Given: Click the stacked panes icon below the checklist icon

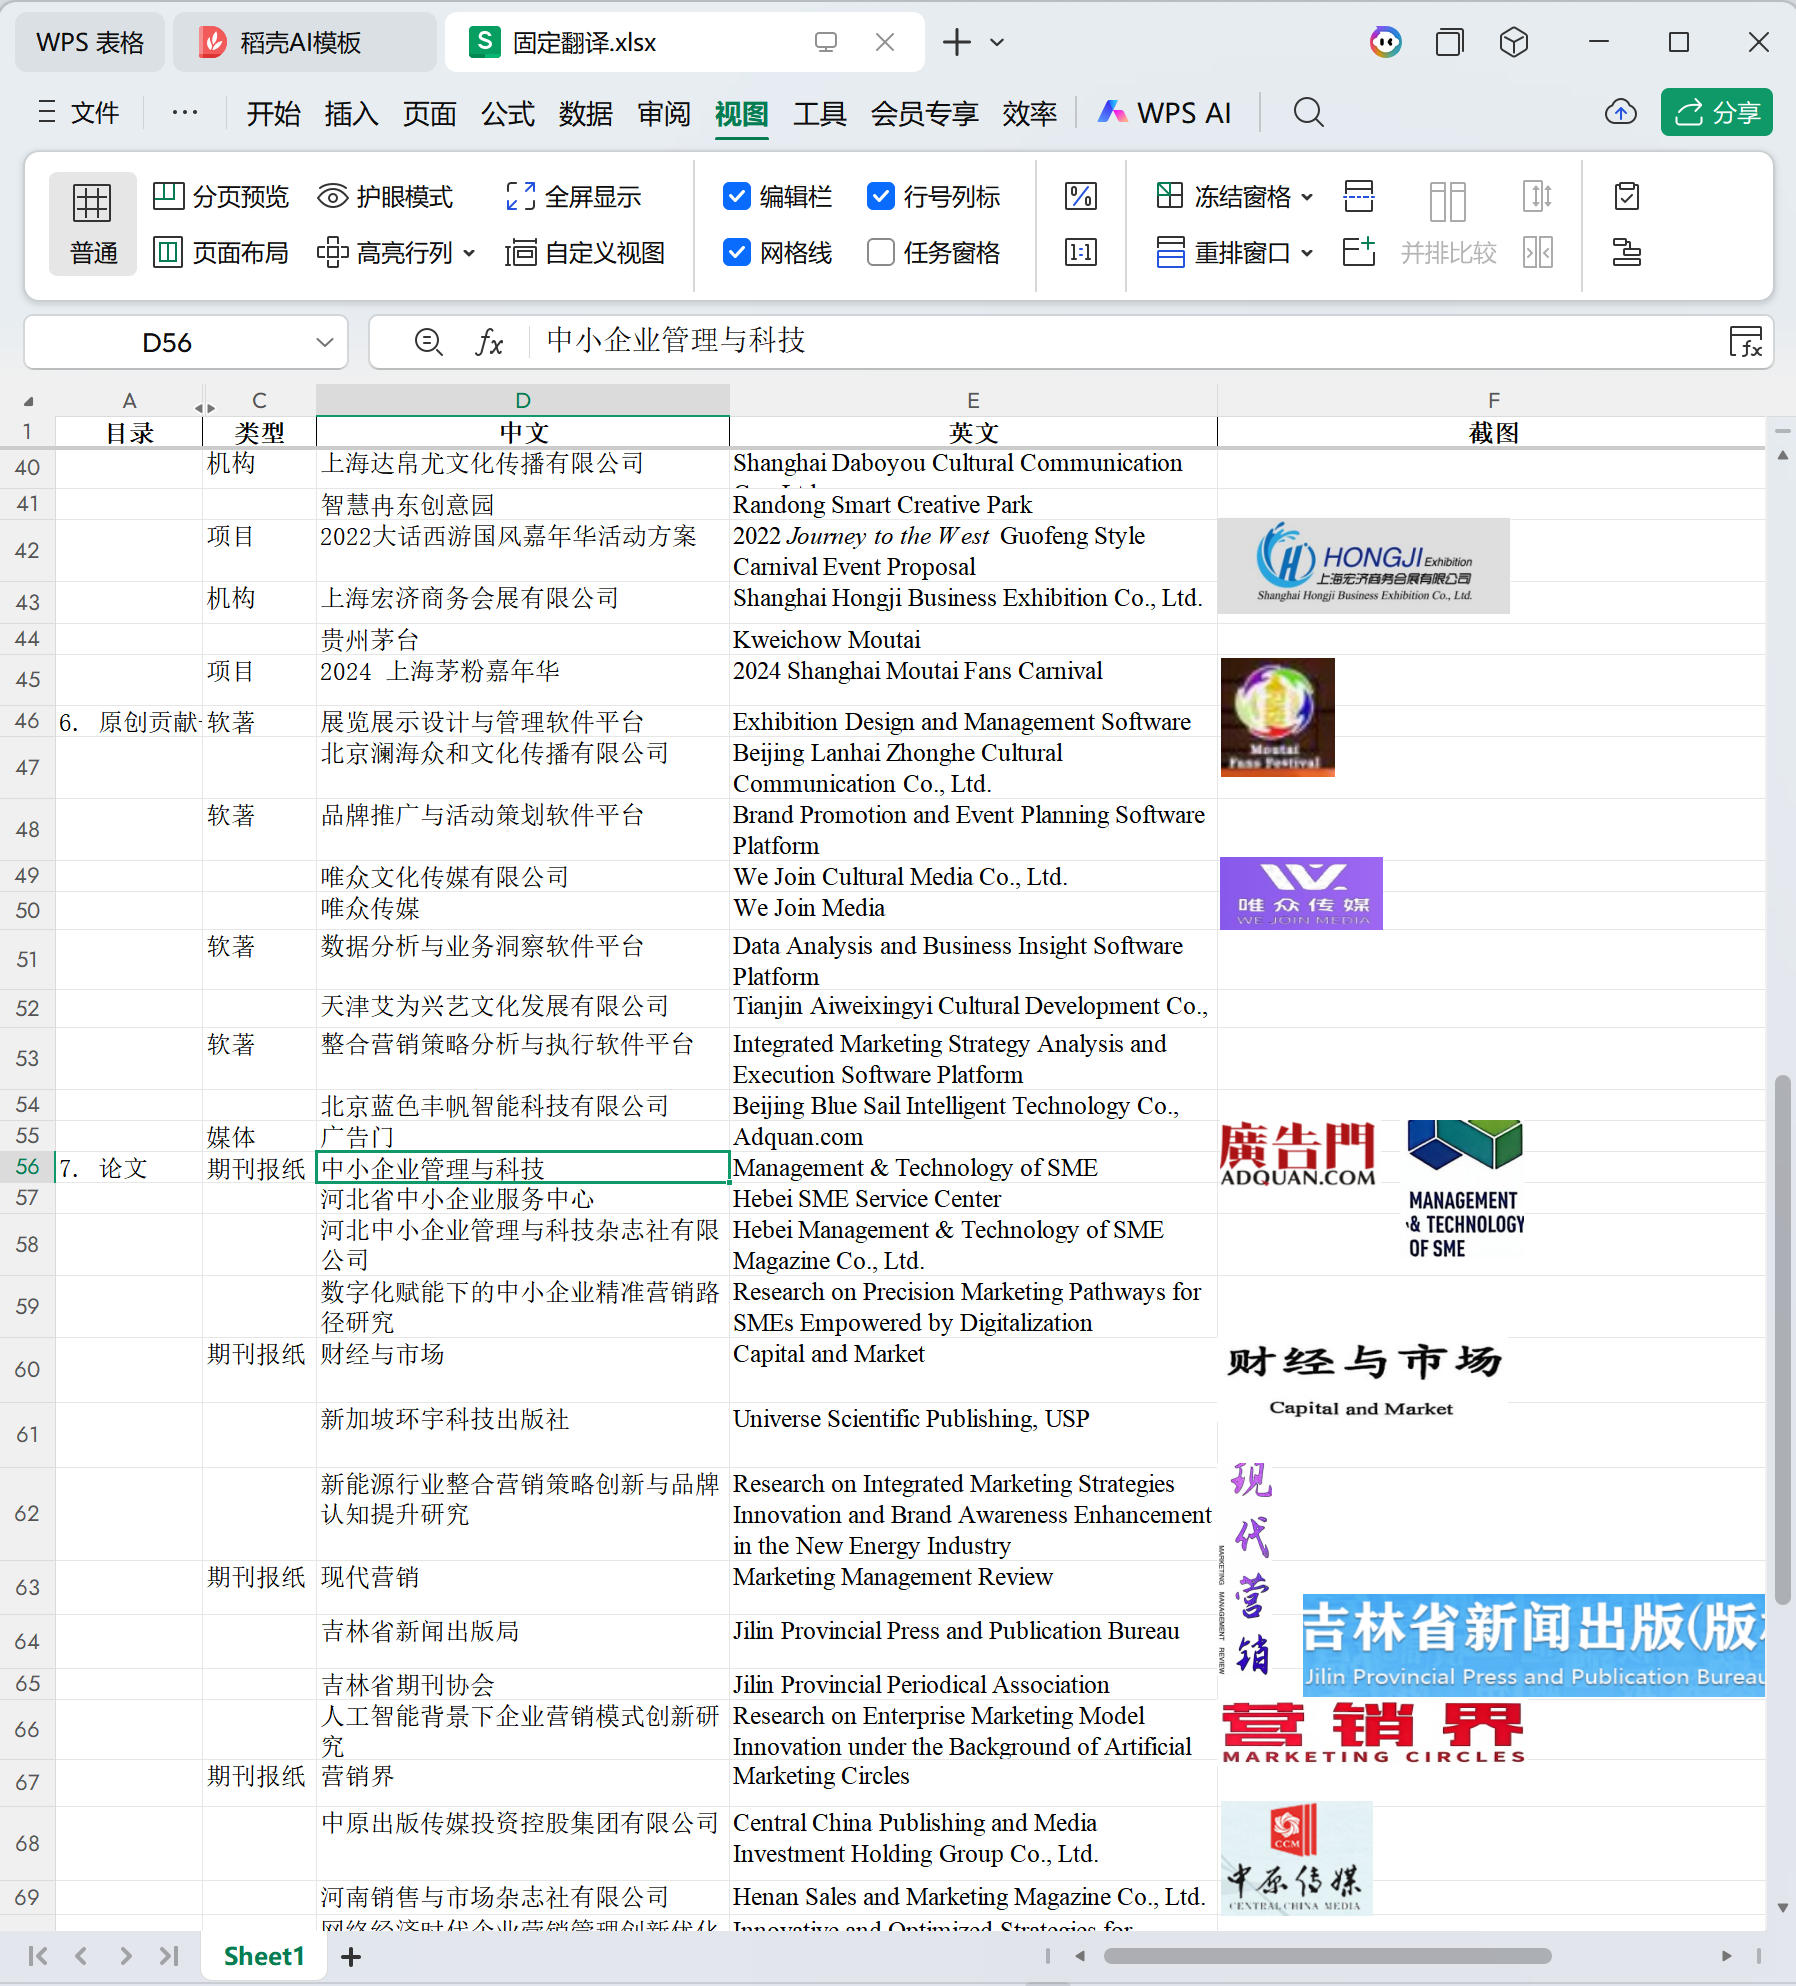Looking at the screenshot, I should (1627, 252).
